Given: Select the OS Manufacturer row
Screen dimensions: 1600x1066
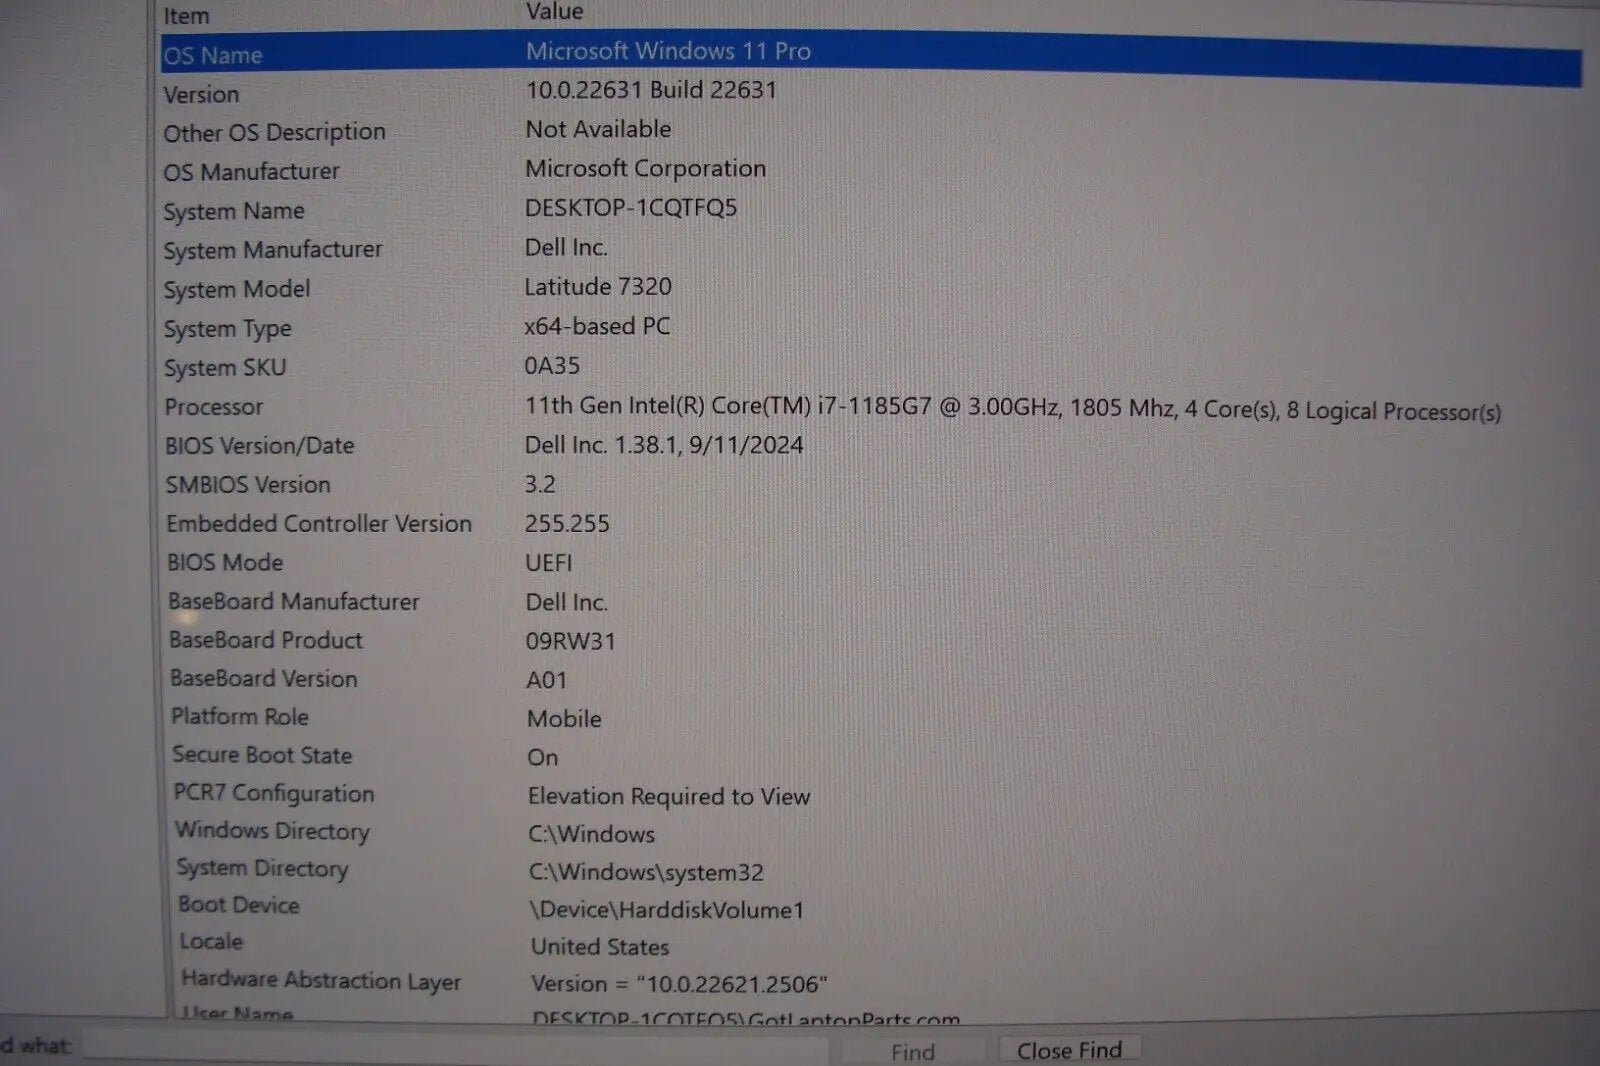Looking at the screenshot, I should coord(251,172).
